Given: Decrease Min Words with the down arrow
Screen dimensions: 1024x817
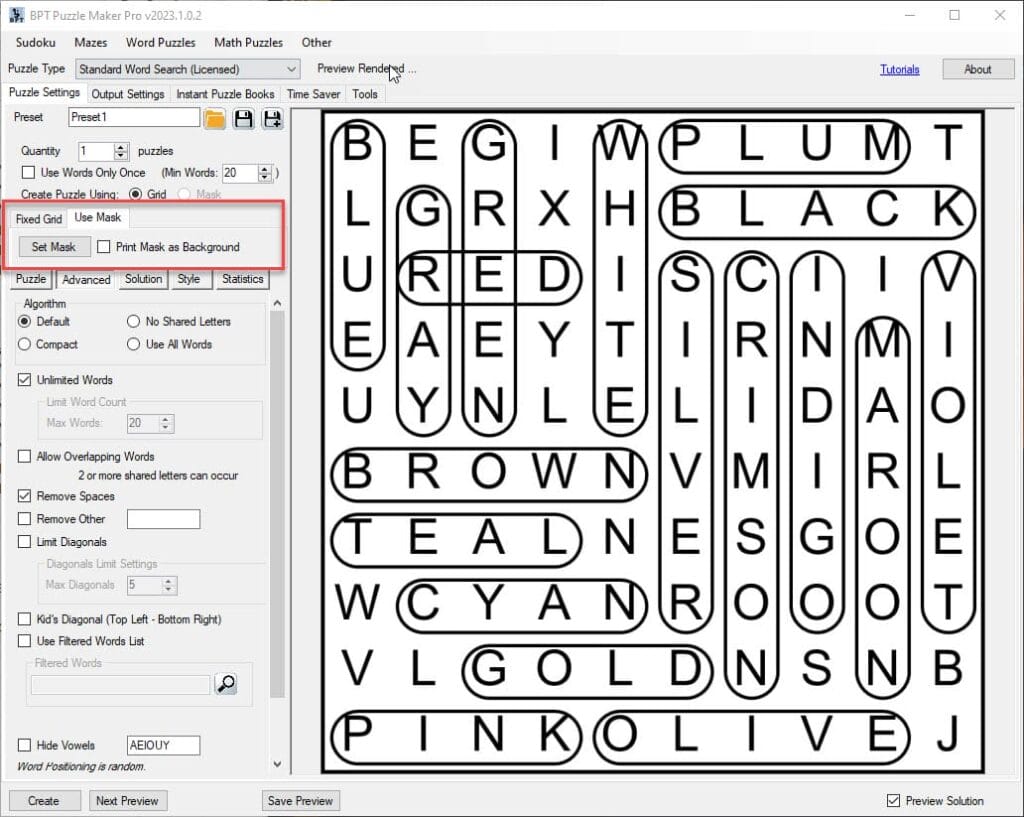Looking at the screenshot, I should coord(264,177).
